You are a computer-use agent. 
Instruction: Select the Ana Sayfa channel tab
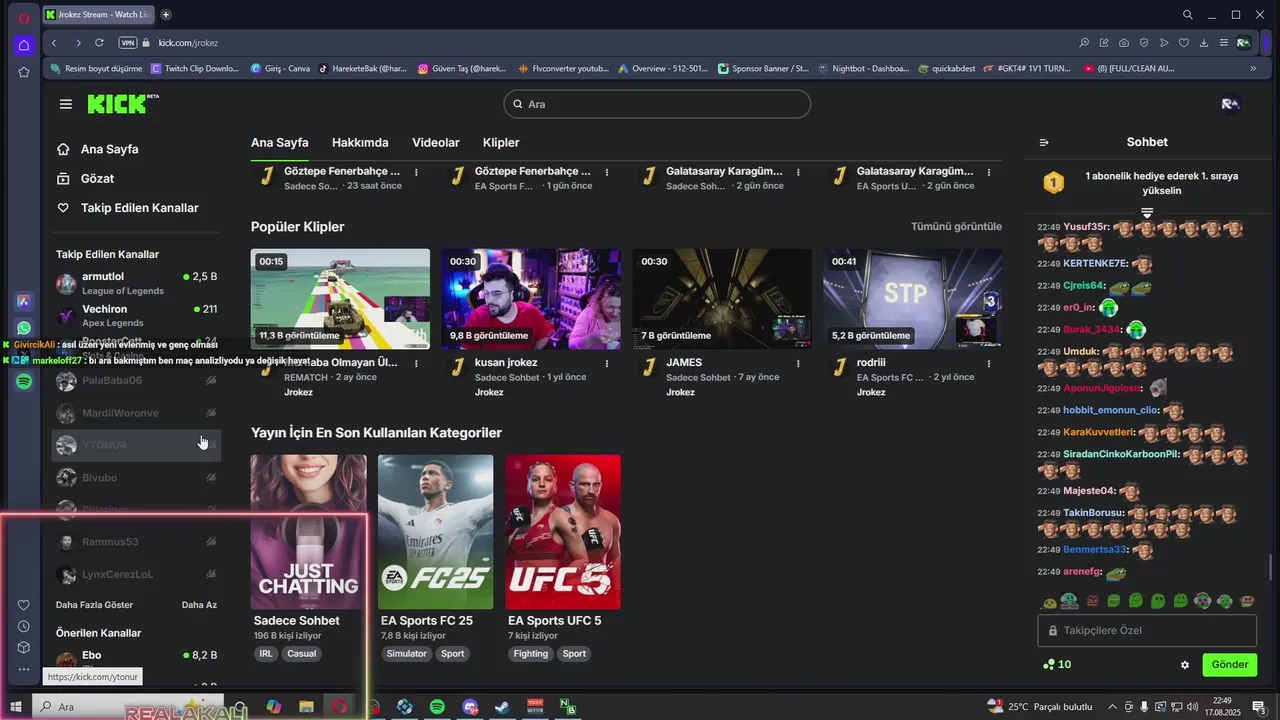[x=279, y=143]
